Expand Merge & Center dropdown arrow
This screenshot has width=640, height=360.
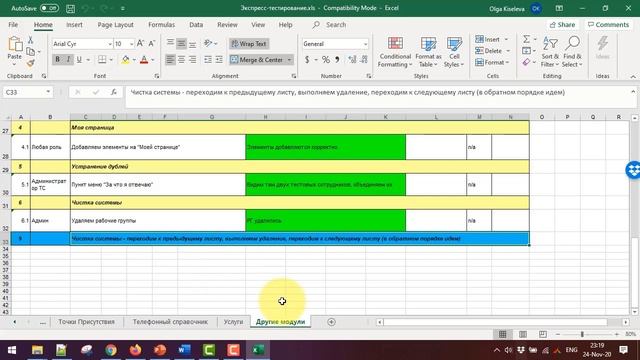tap(289, 60)
